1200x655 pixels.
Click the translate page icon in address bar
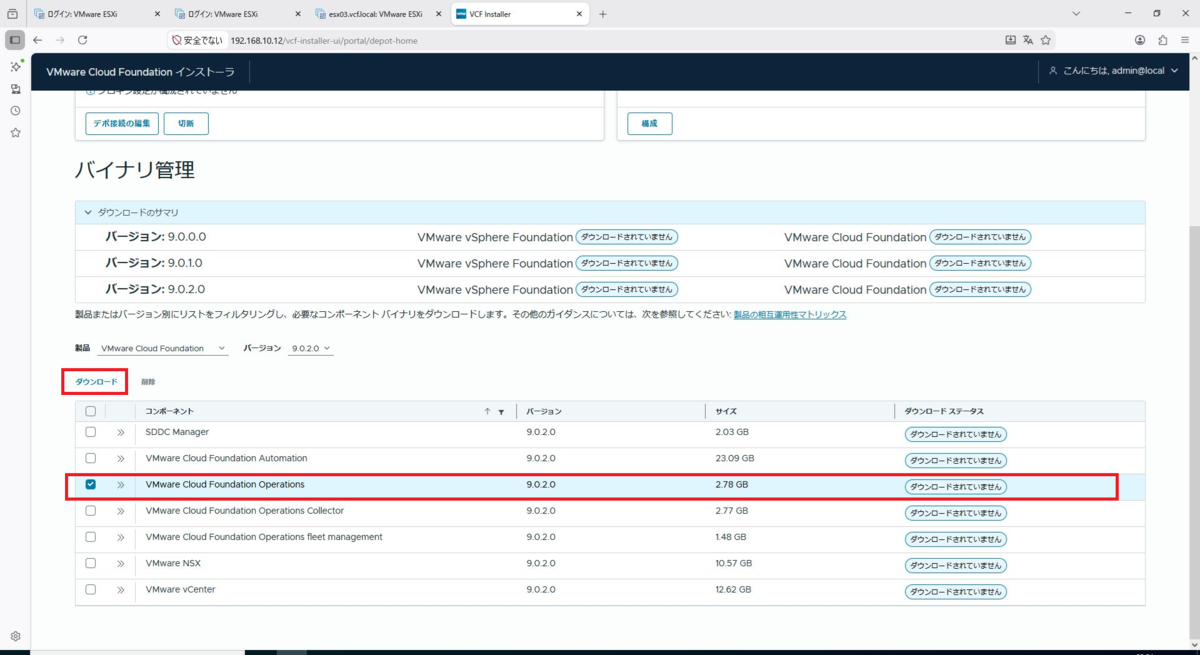click(x=1028, y=40)
